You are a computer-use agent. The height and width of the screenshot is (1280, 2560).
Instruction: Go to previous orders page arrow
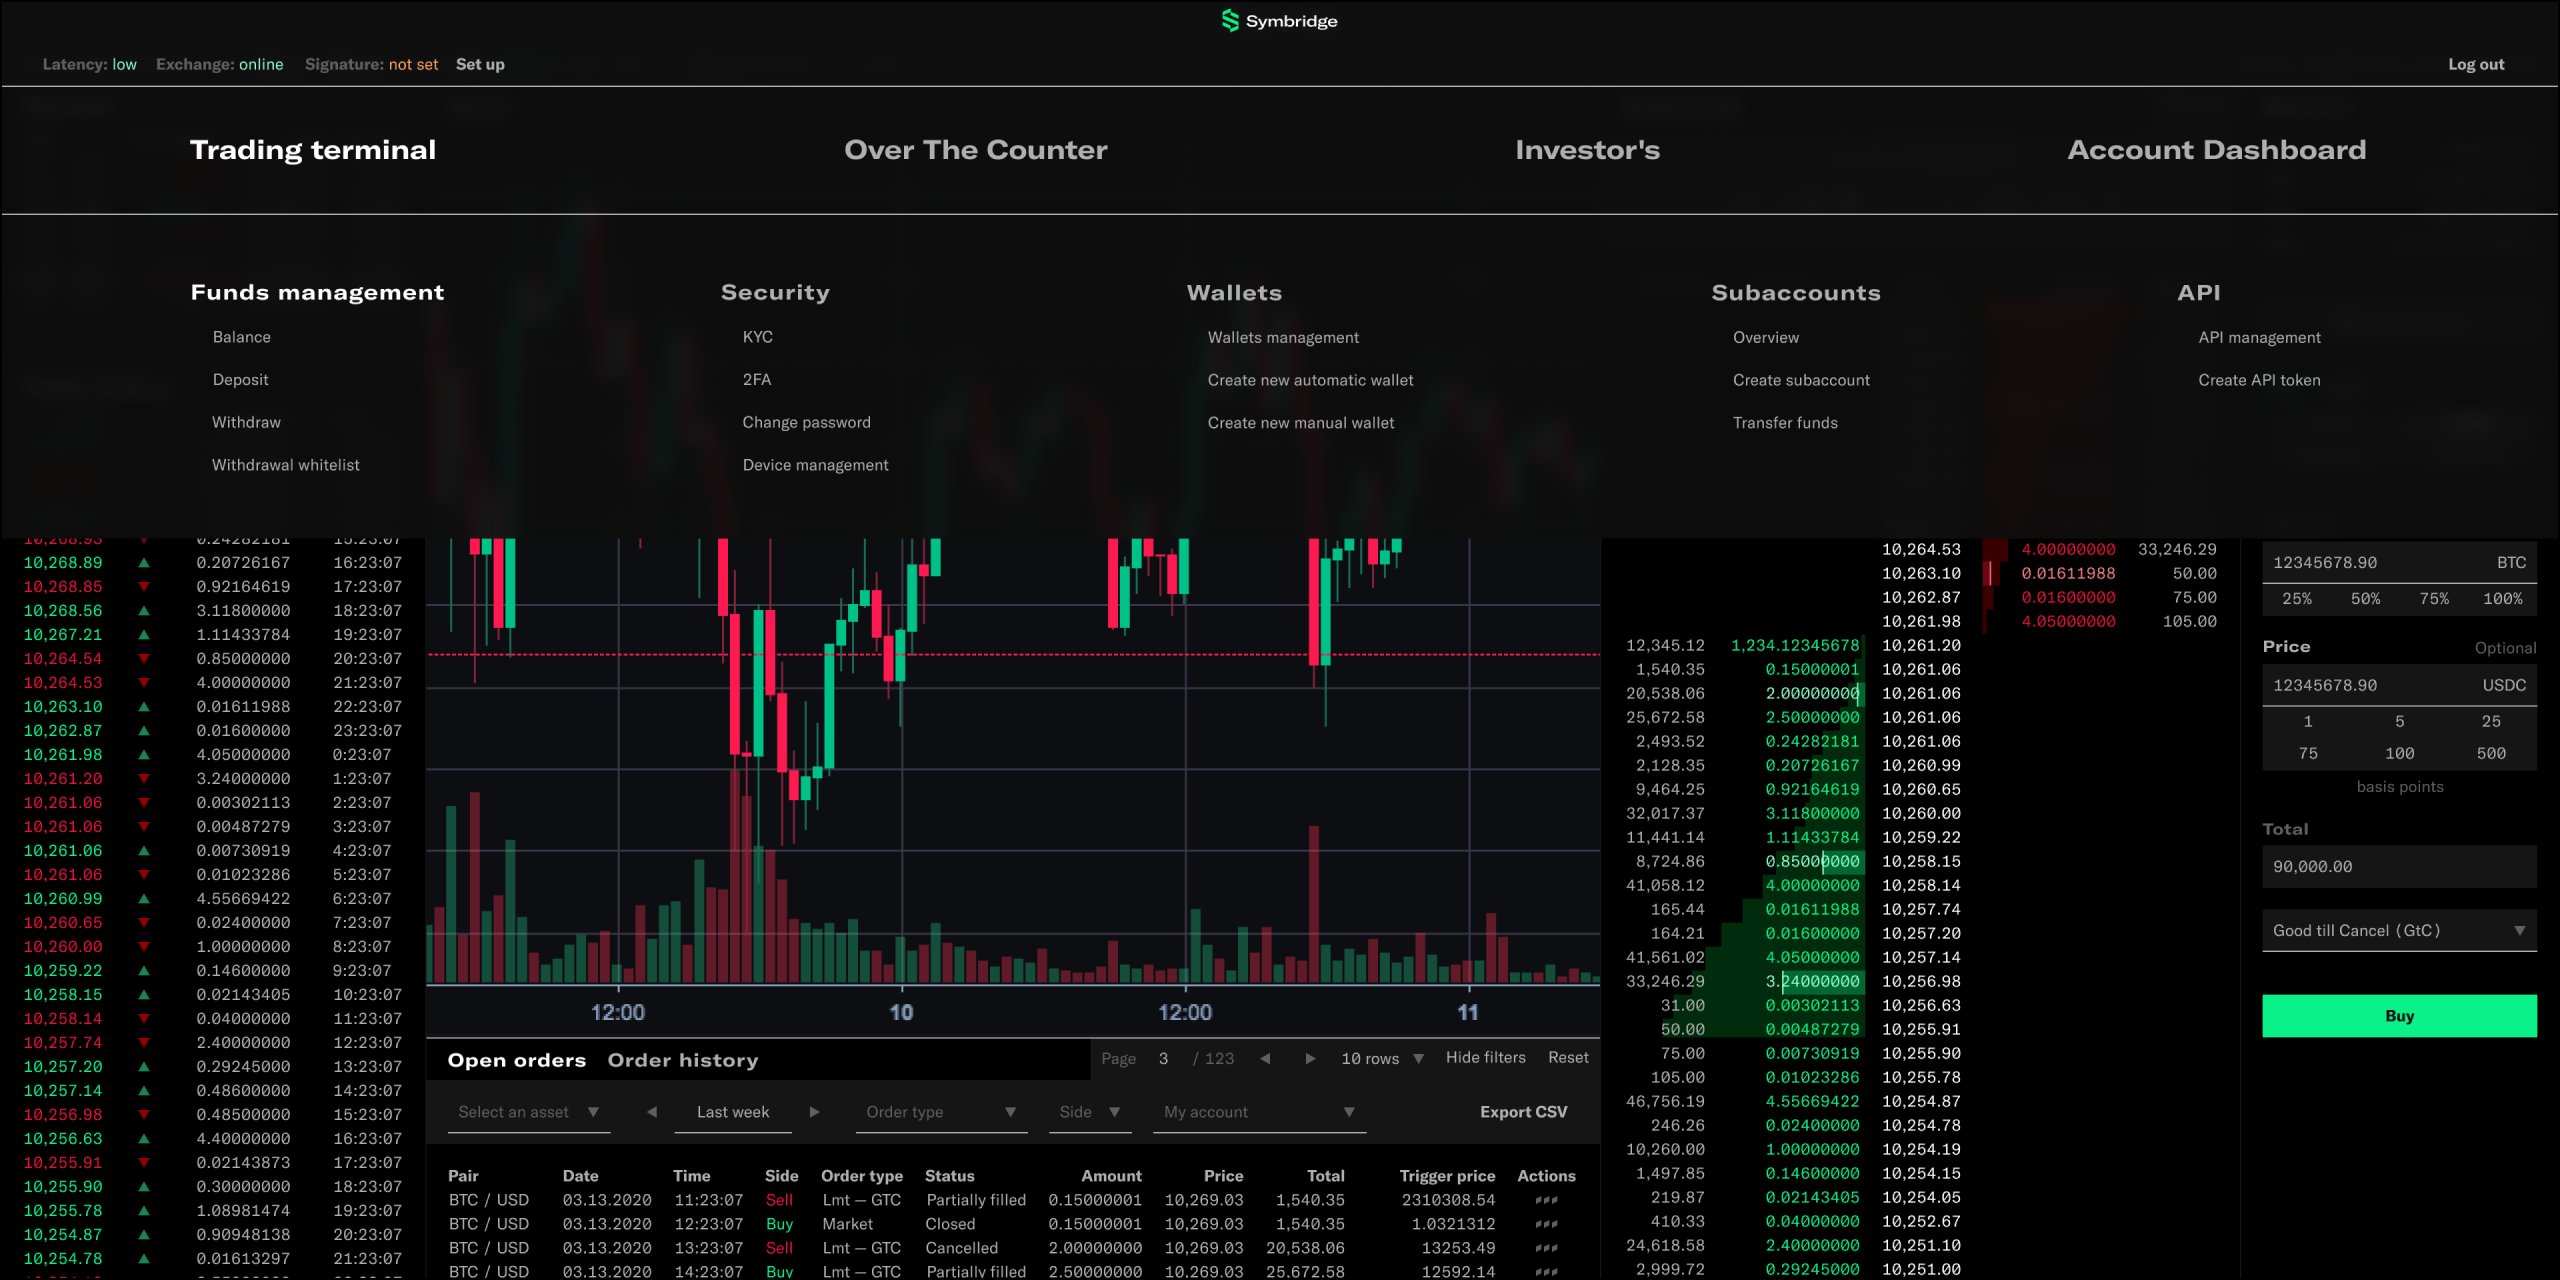1265,1058
